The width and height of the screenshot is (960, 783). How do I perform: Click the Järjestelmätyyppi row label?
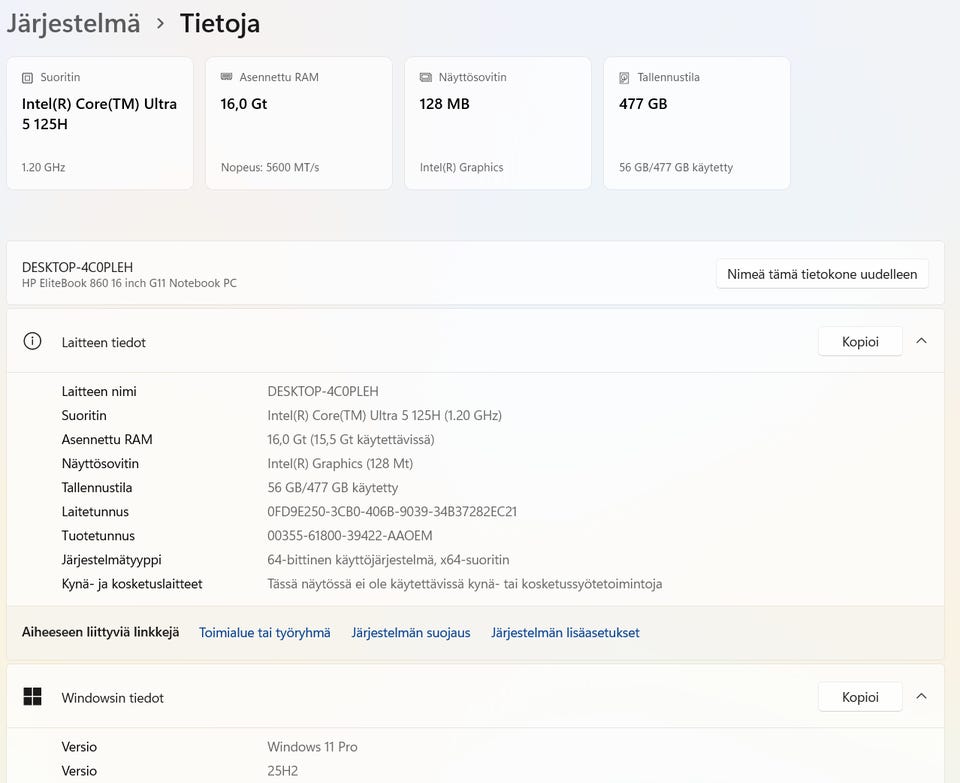pyautogui.click(x=111, y=560)
